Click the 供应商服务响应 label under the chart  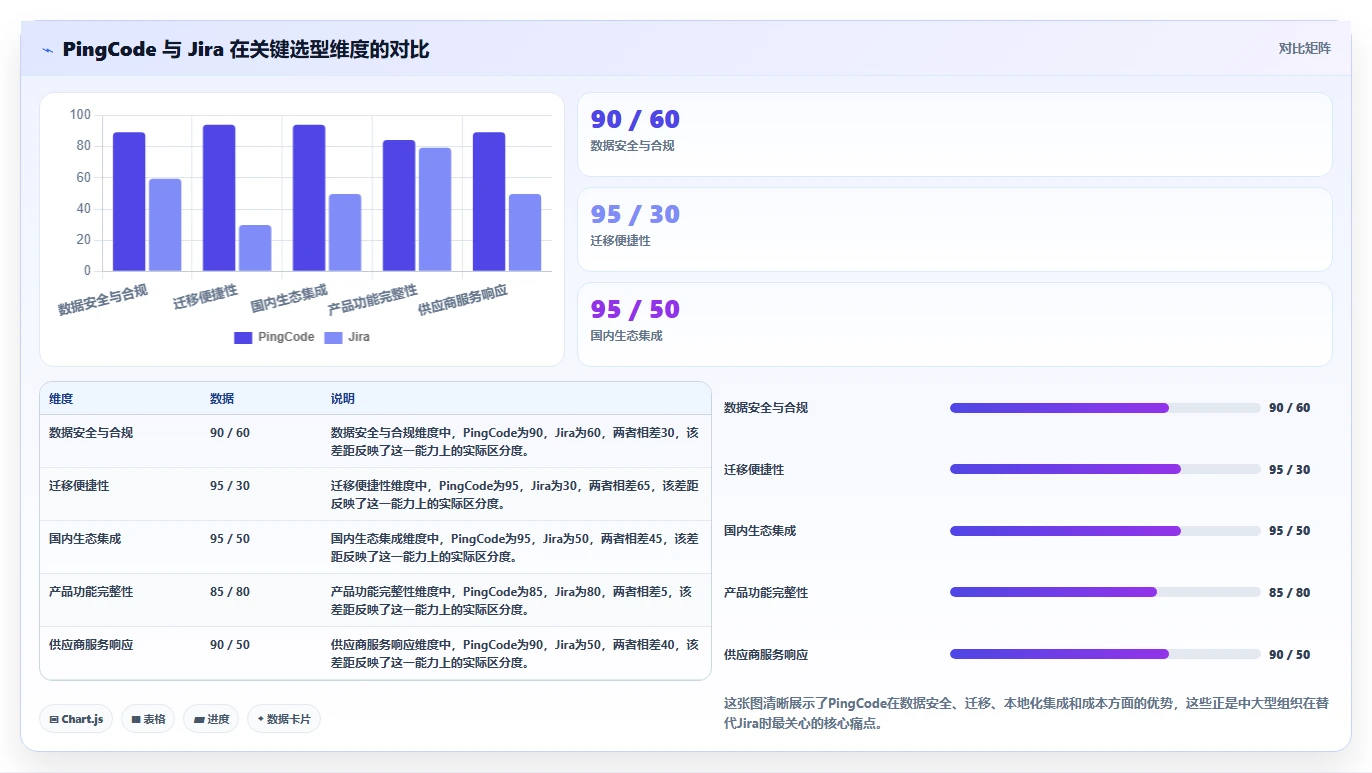(x=463, y=300)
